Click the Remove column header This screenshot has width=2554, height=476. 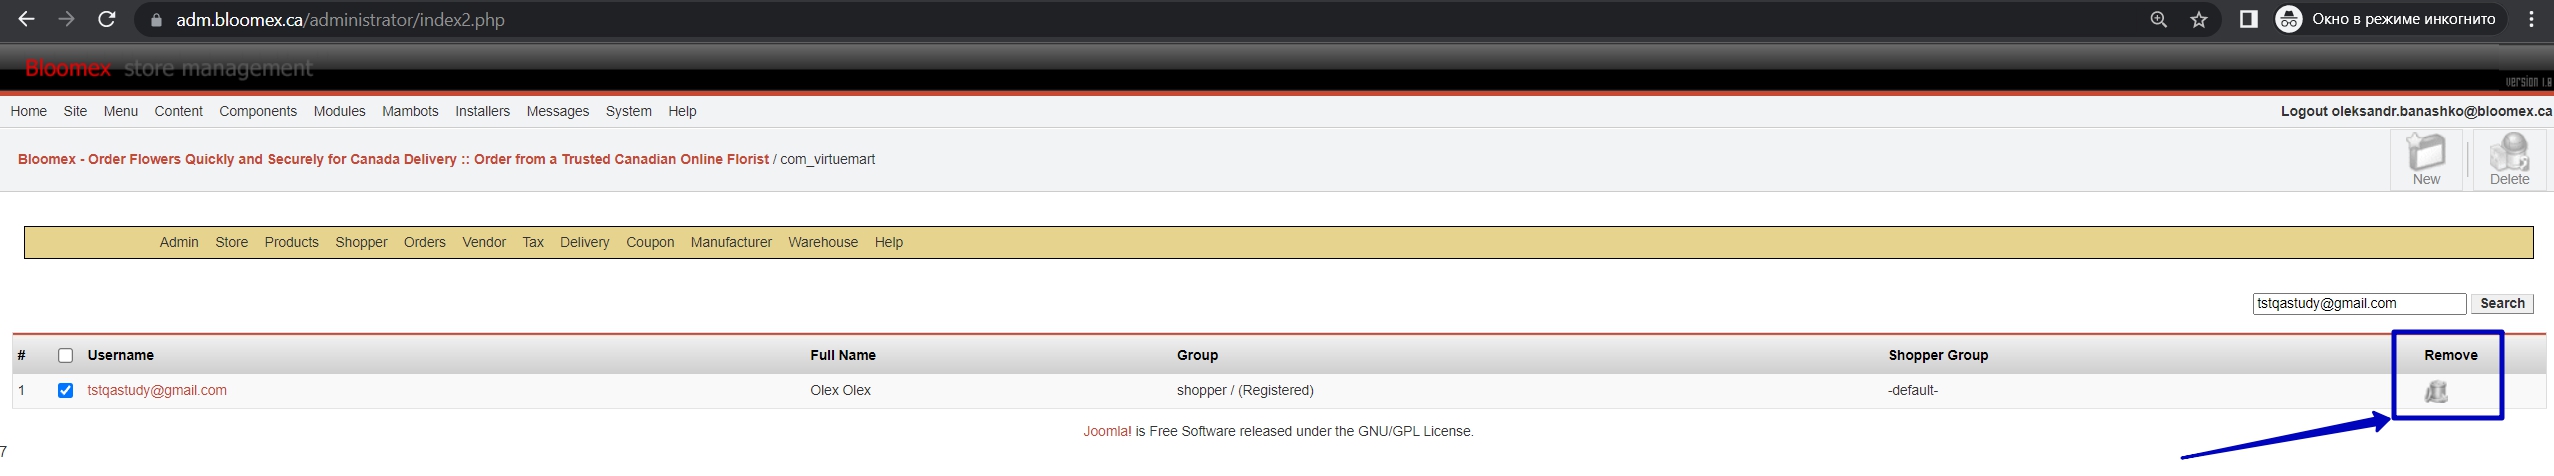[x=2450, y=355]
